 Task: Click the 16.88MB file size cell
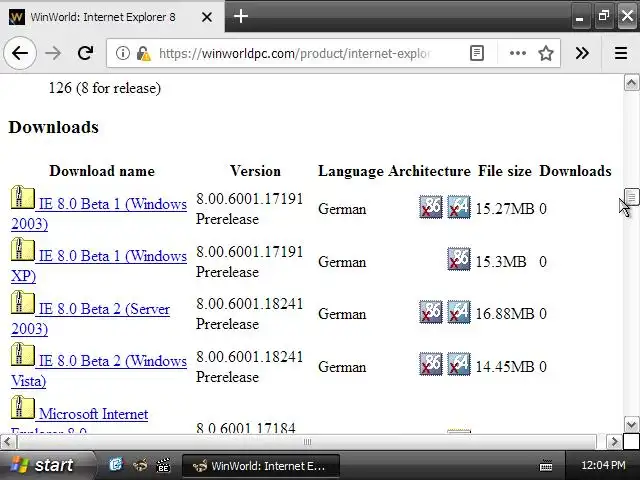pyautogui.click(x=505, y=314)
